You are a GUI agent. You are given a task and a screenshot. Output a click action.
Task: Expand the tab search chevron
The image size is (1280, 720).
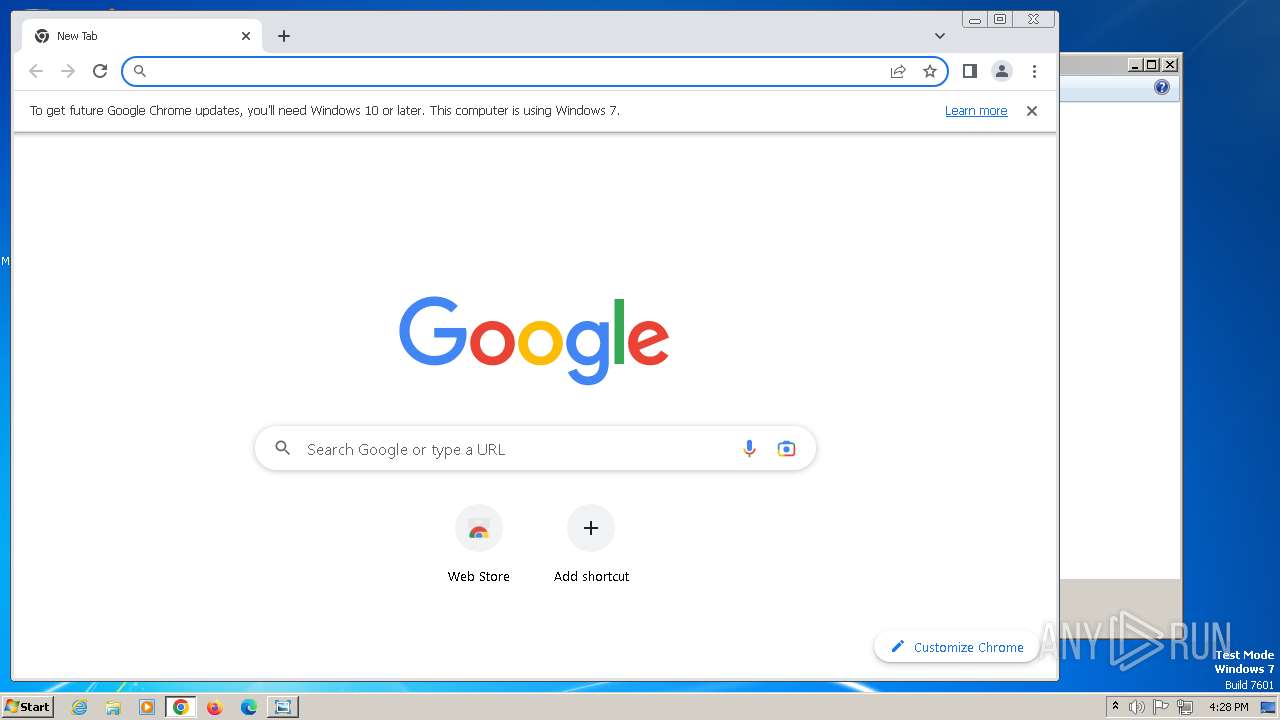940,36
